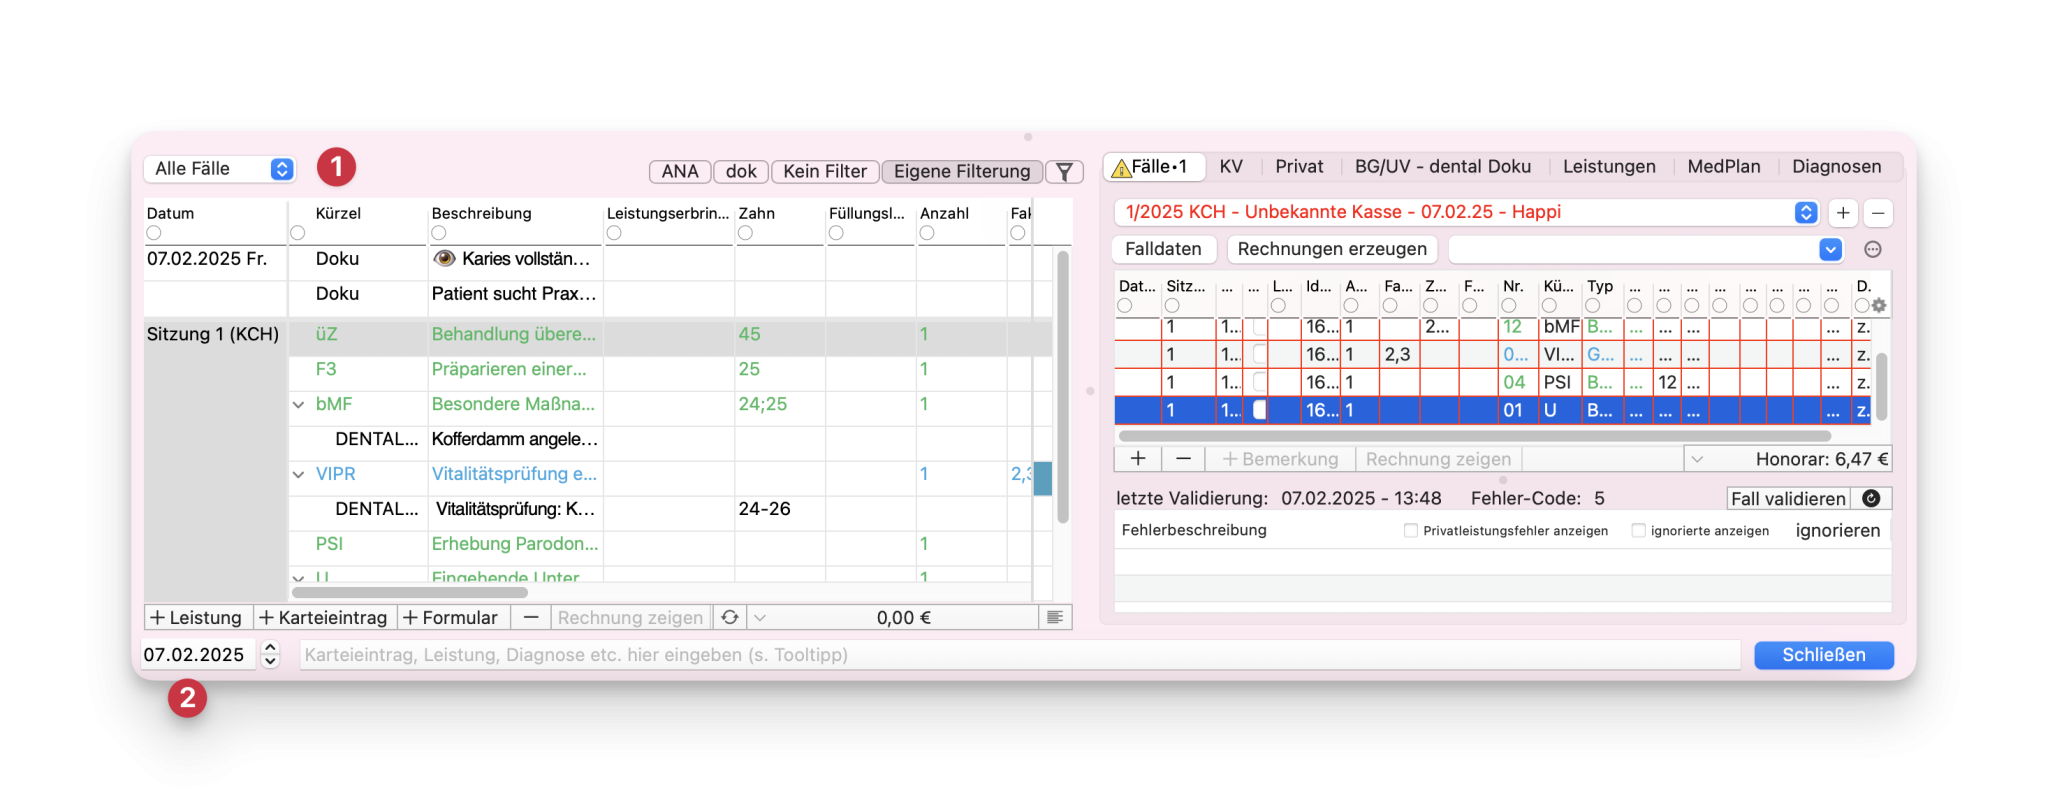Click the + Karteieintrag button
Image resolution: width=2048 pixels, height=812 pixels.
[324, 618]
